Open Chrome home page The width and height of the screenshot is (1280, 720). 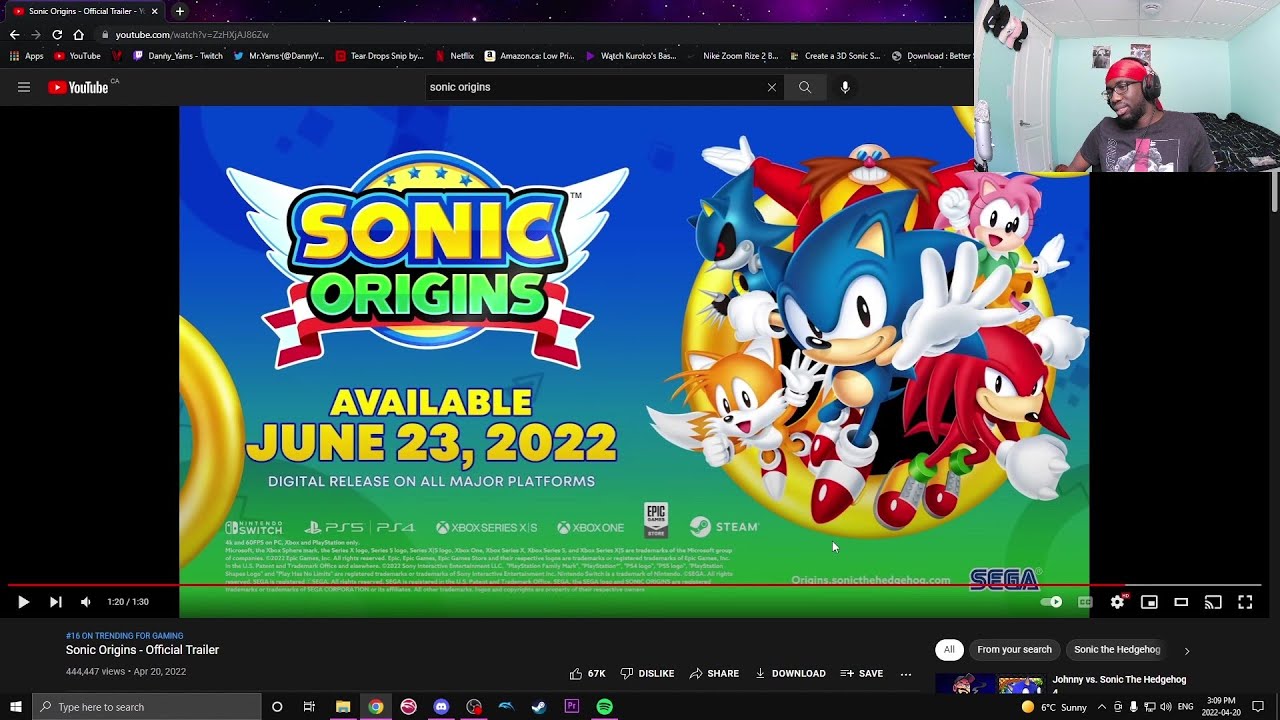(79, 34)
